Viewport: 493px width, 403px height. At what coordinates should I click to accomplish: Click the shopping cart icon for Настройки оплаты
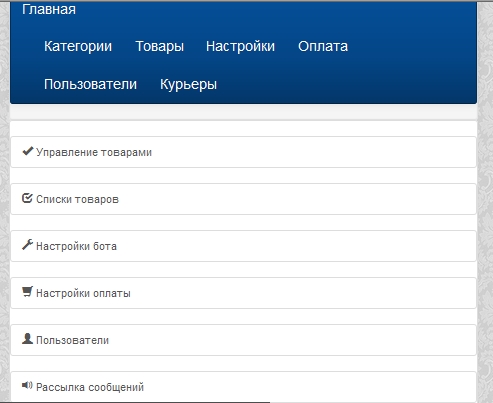27,292
